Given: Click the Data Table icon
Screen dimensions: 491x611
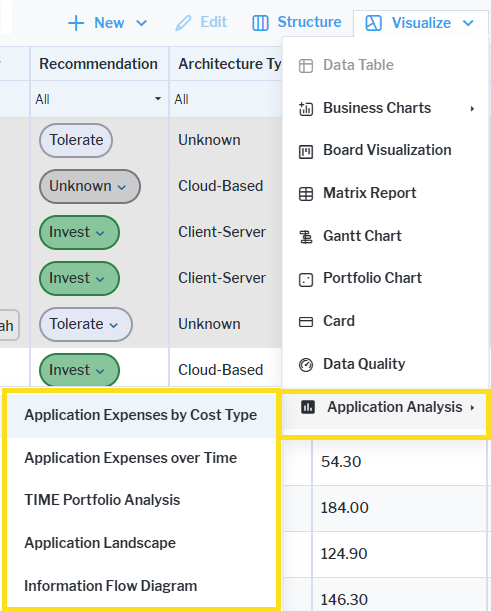Looking at the screenshot, I should 306,65.
